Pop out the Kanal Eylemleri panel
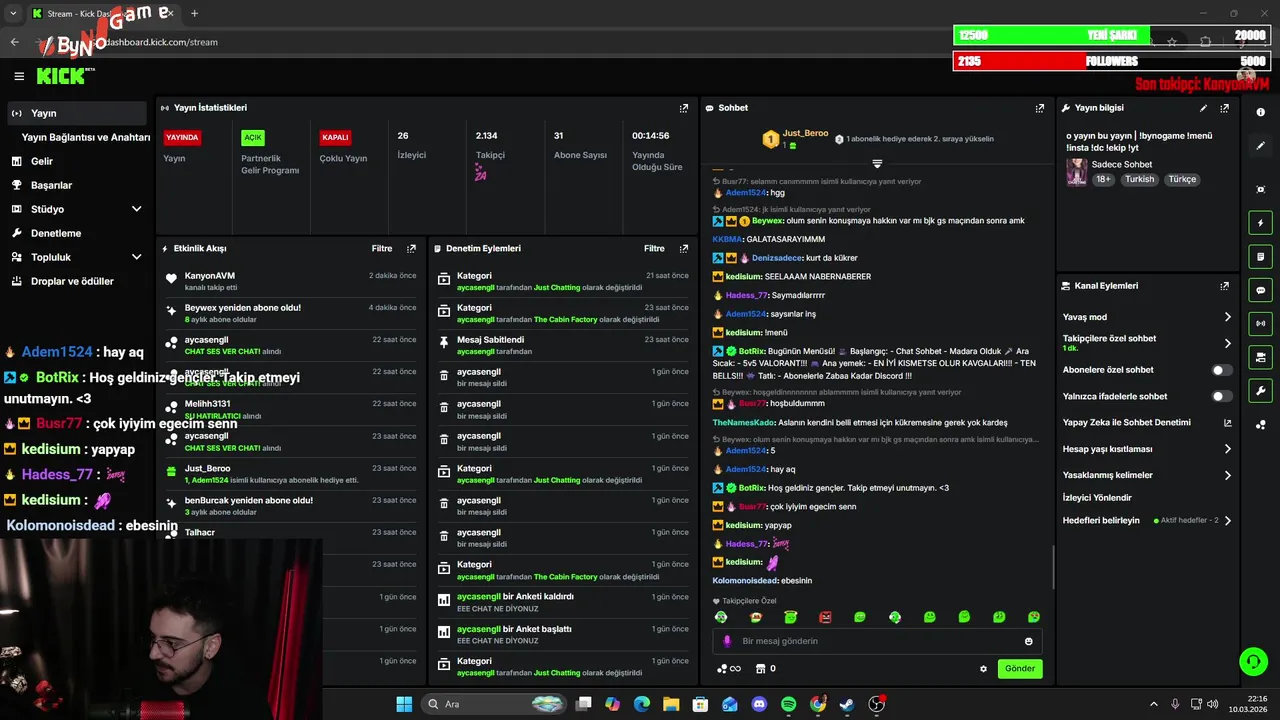This screenshot has width=1280, height=720. 1224,286
